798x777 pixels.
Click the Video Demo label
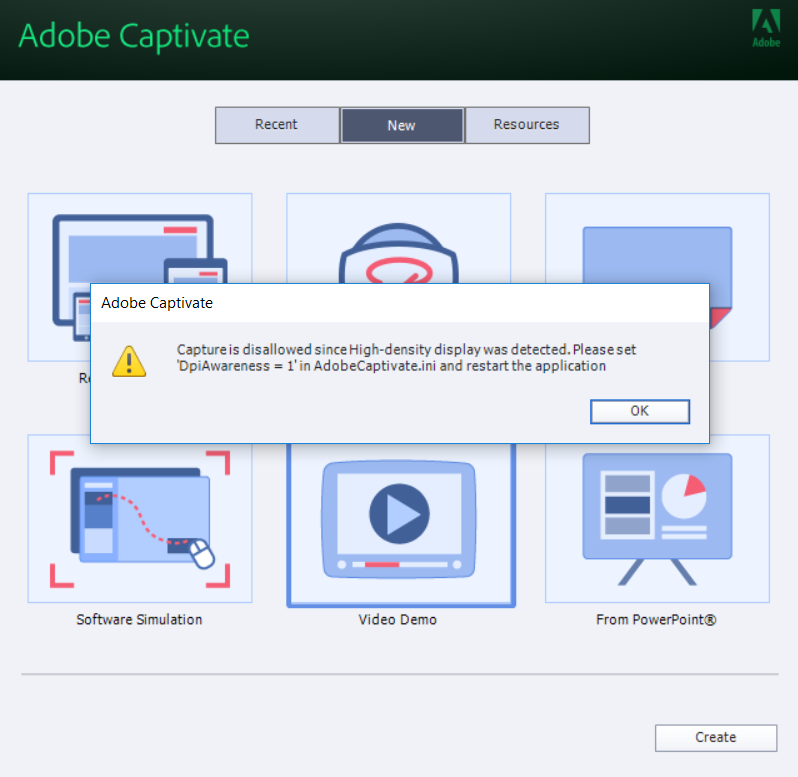pyautogui.click(x=398, y=620)
